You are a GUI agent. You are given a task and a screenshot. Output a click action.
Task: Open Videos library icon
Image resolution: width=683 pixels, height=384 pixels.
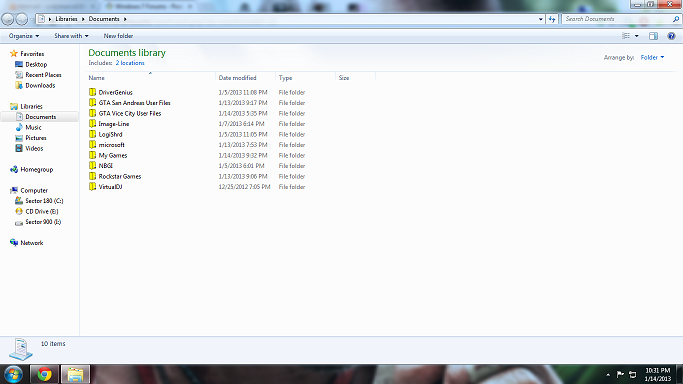[x=19, y=148]
